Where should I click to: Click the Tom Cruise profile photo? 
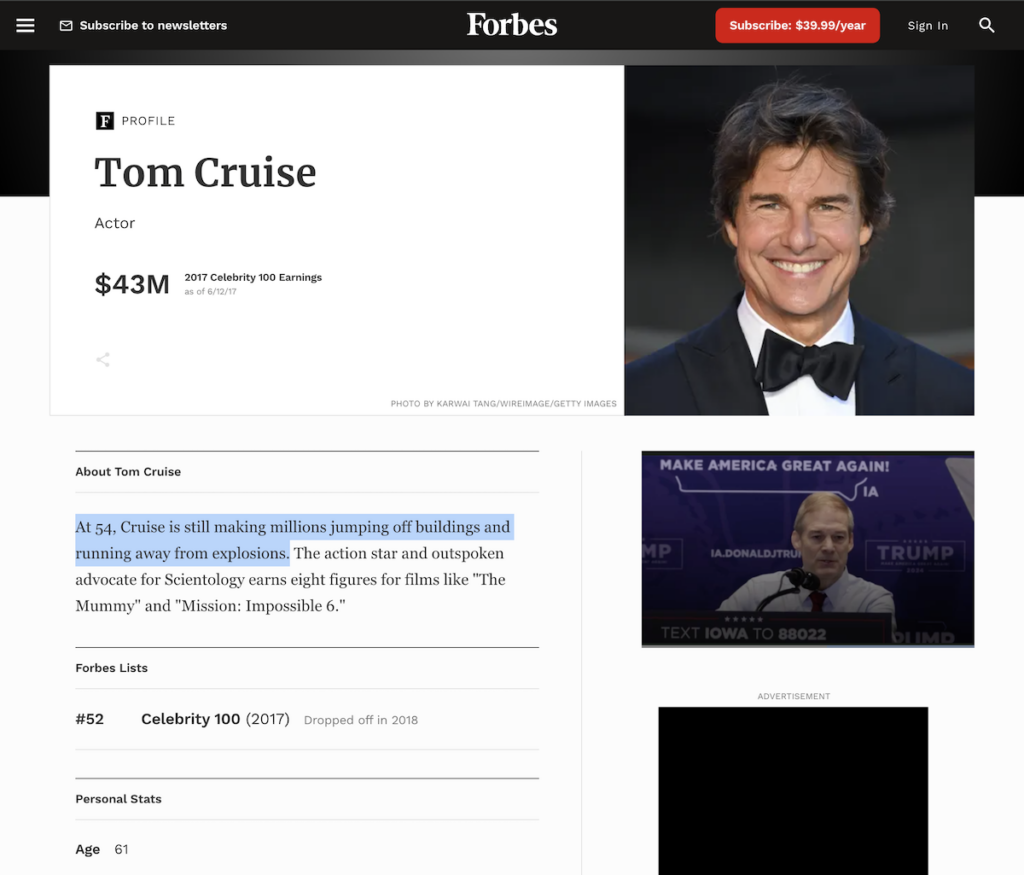(x=799, y=240)
